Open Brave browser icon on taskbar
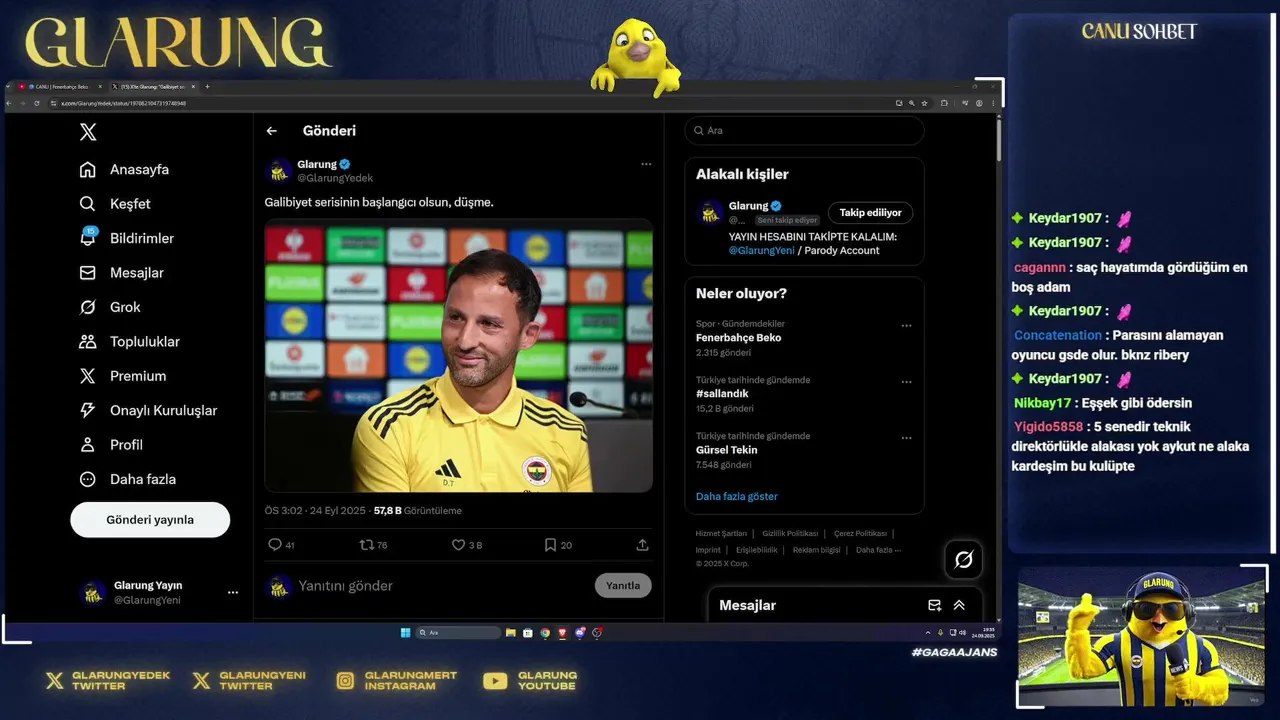 point(562,632)
